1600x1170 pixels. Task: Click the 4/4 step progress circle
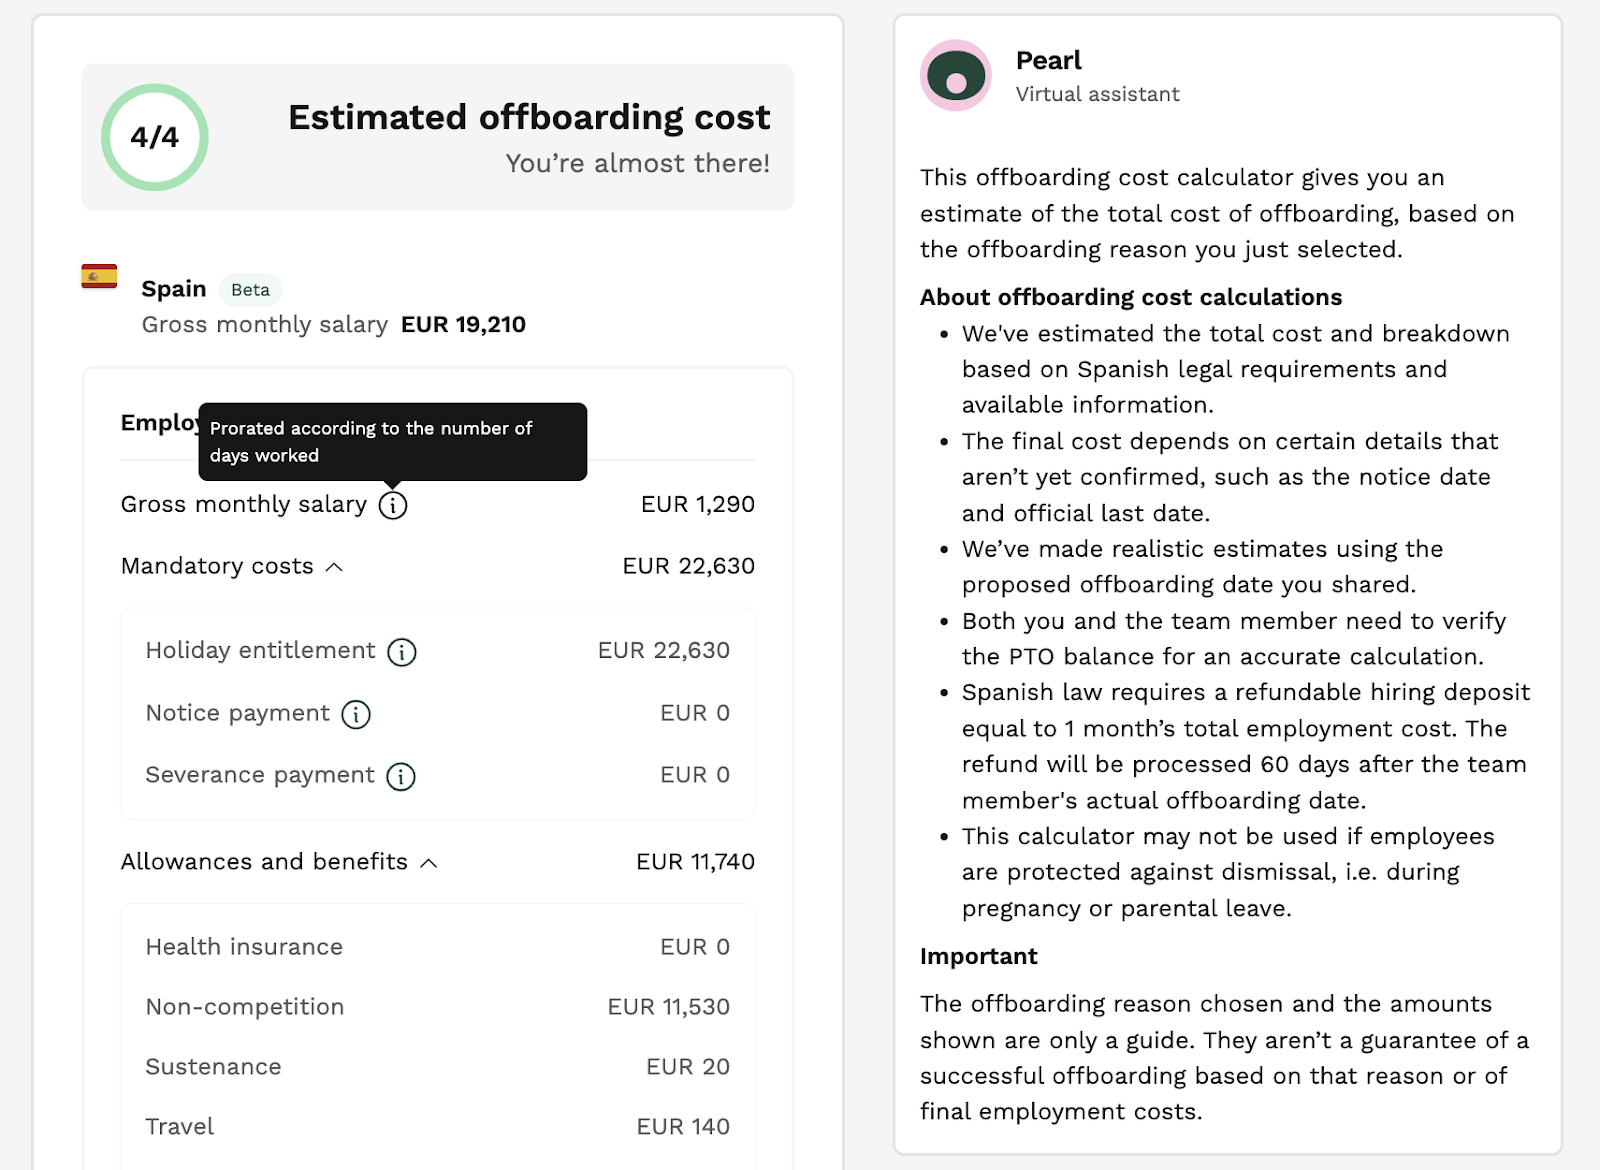tap(155, 137)
